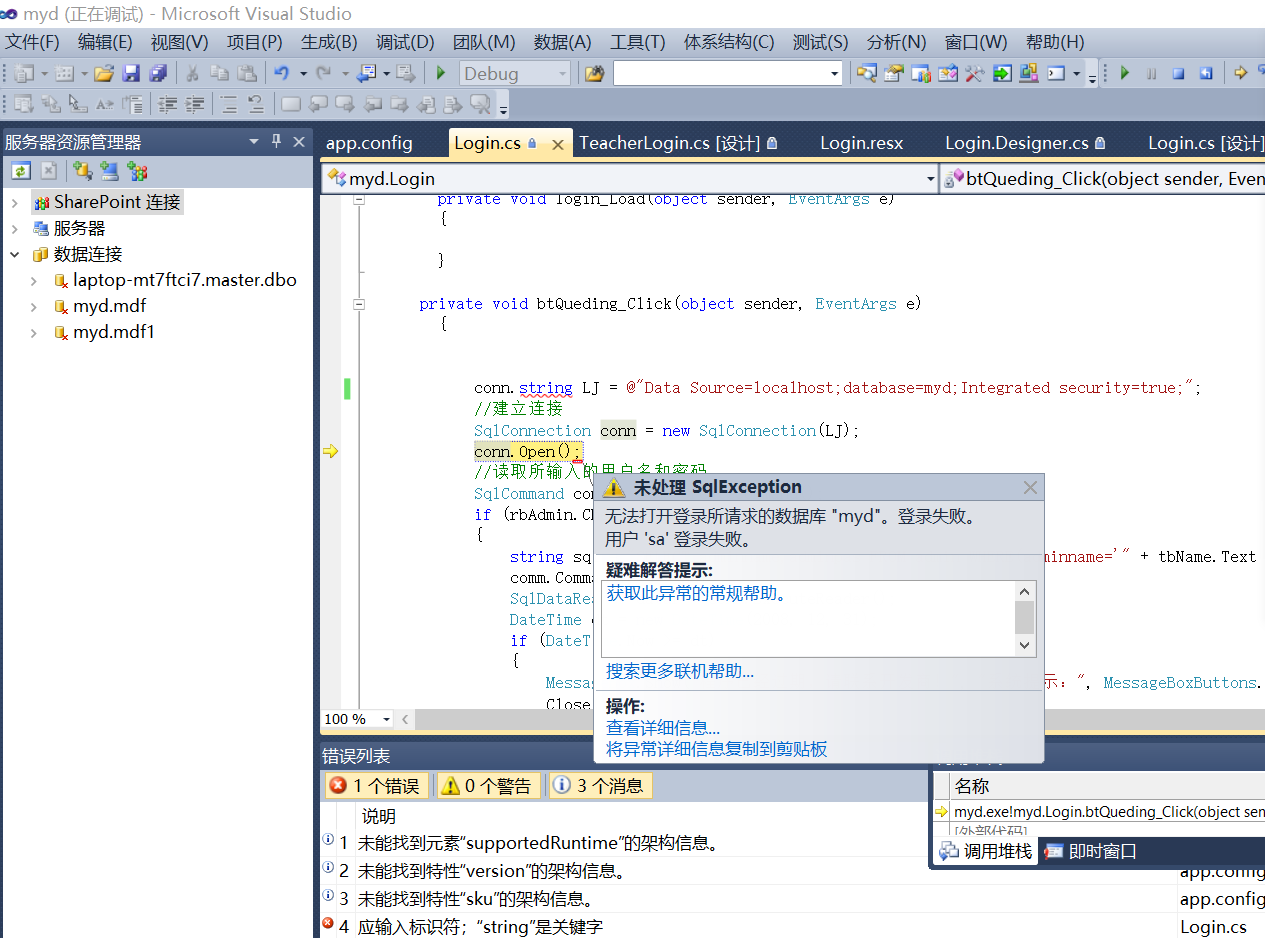Expand the myd.mdf1 connection
This screenshot has height=938, width=1265.
coord(34,333)
